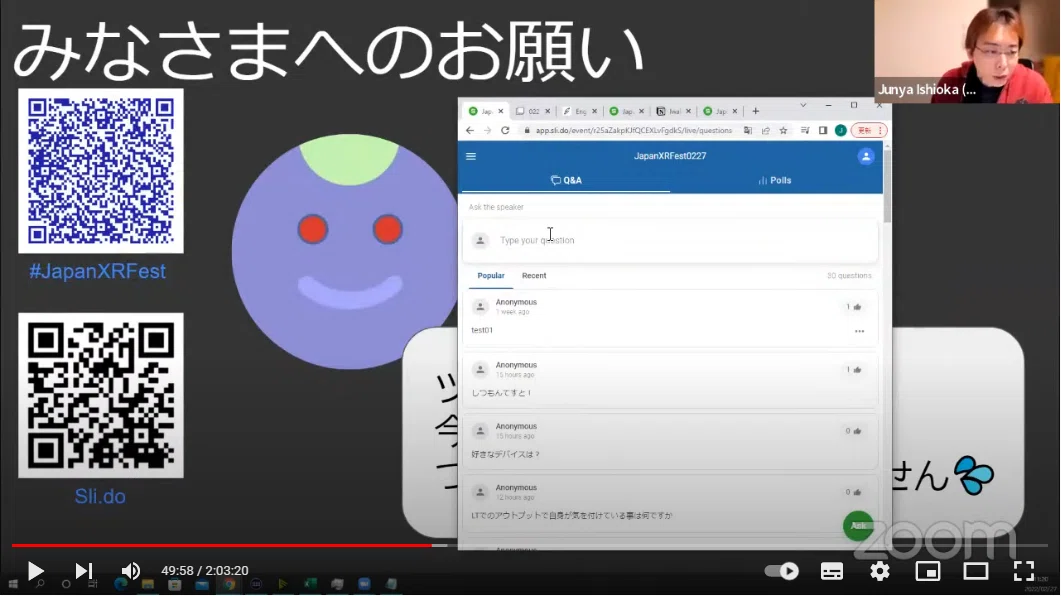Image resolution: width=1061 pixels, height=596 pixels.
Task: Enter fullscreen mode
Action: click(1024, 571)
